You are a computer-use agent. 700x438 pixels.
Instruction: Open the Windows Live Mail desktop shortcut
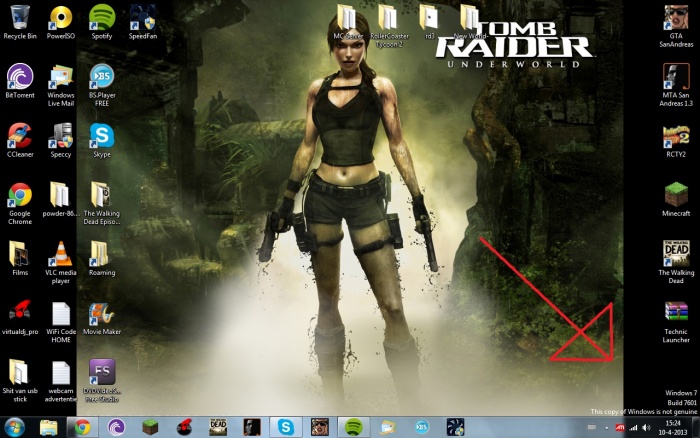coord(61,85)
